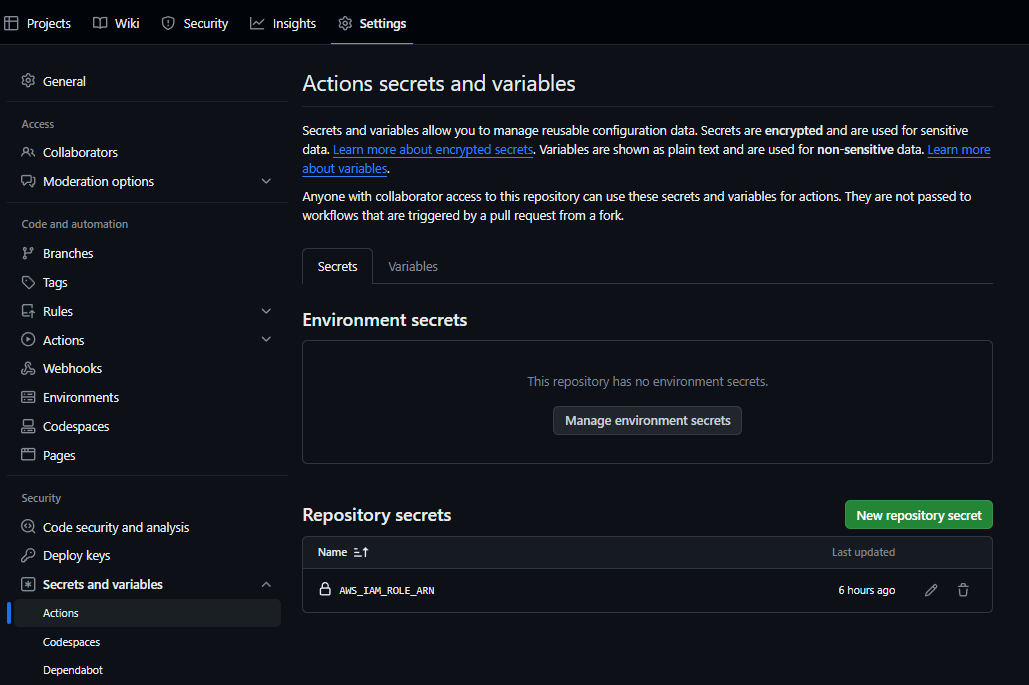1029x685 pixels.
Task: Click New repository secret button
Action: point(919,515)
